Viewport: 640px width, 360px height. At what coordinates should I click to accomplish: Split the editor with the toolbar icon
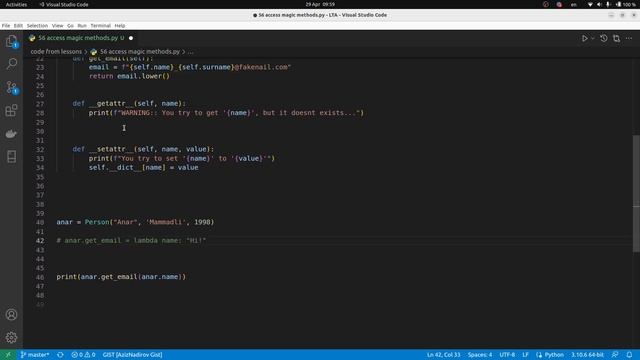click(x=616, y=38)
